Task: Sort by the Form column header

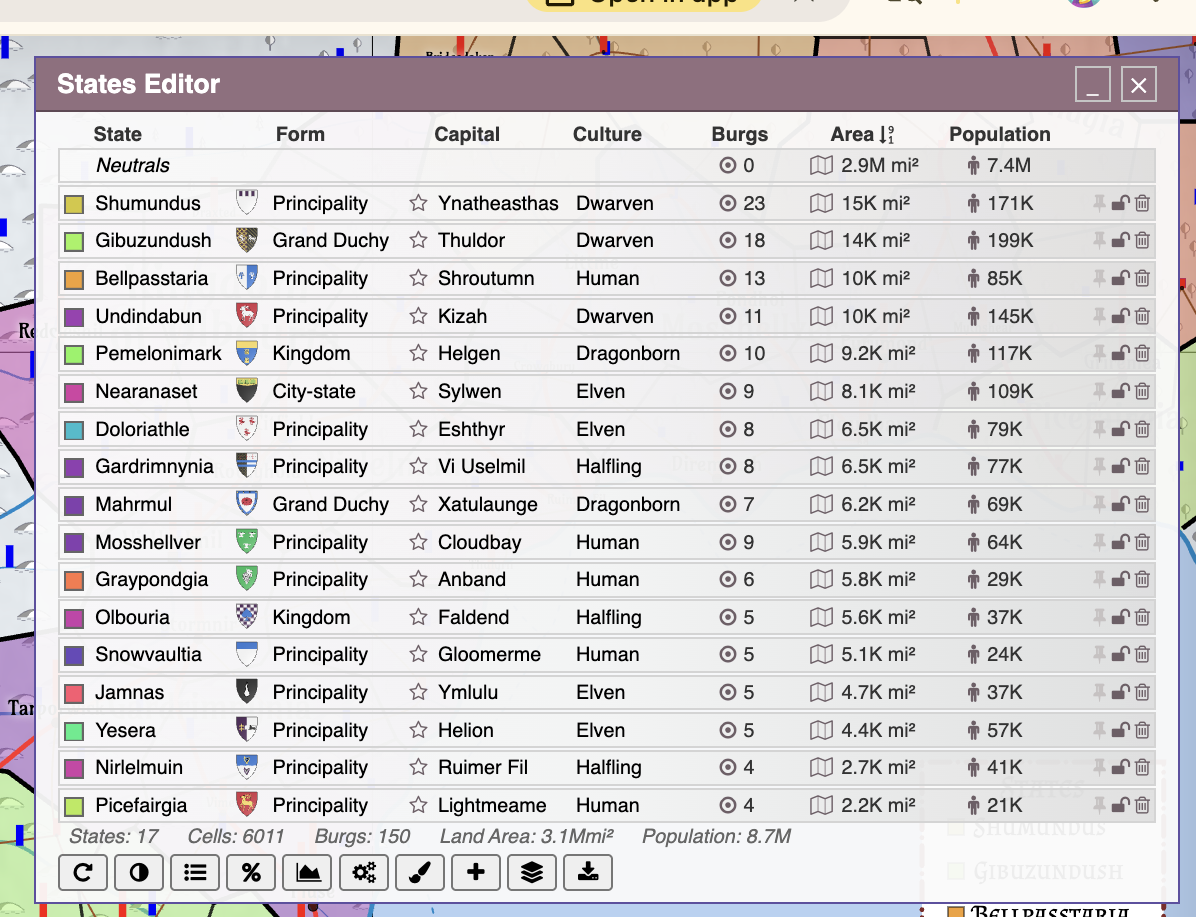Action: click(x=301, y=134)
